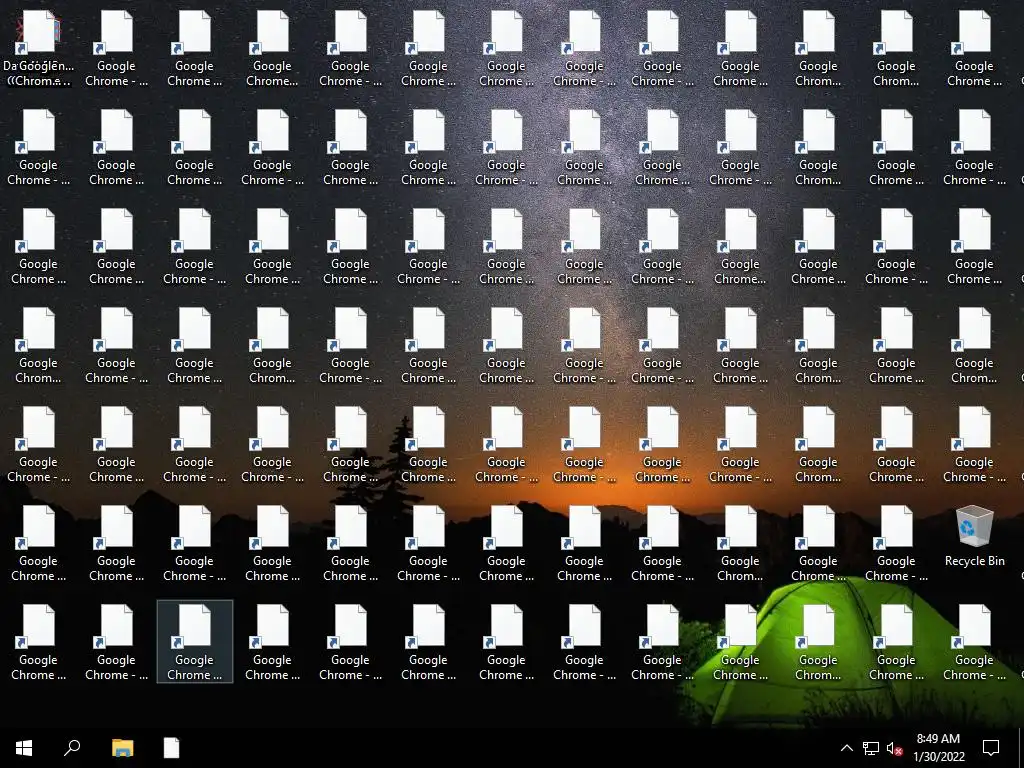This screenshot has width=1024, height=768.
Task: Open network status tray icon
Action: 871,748
